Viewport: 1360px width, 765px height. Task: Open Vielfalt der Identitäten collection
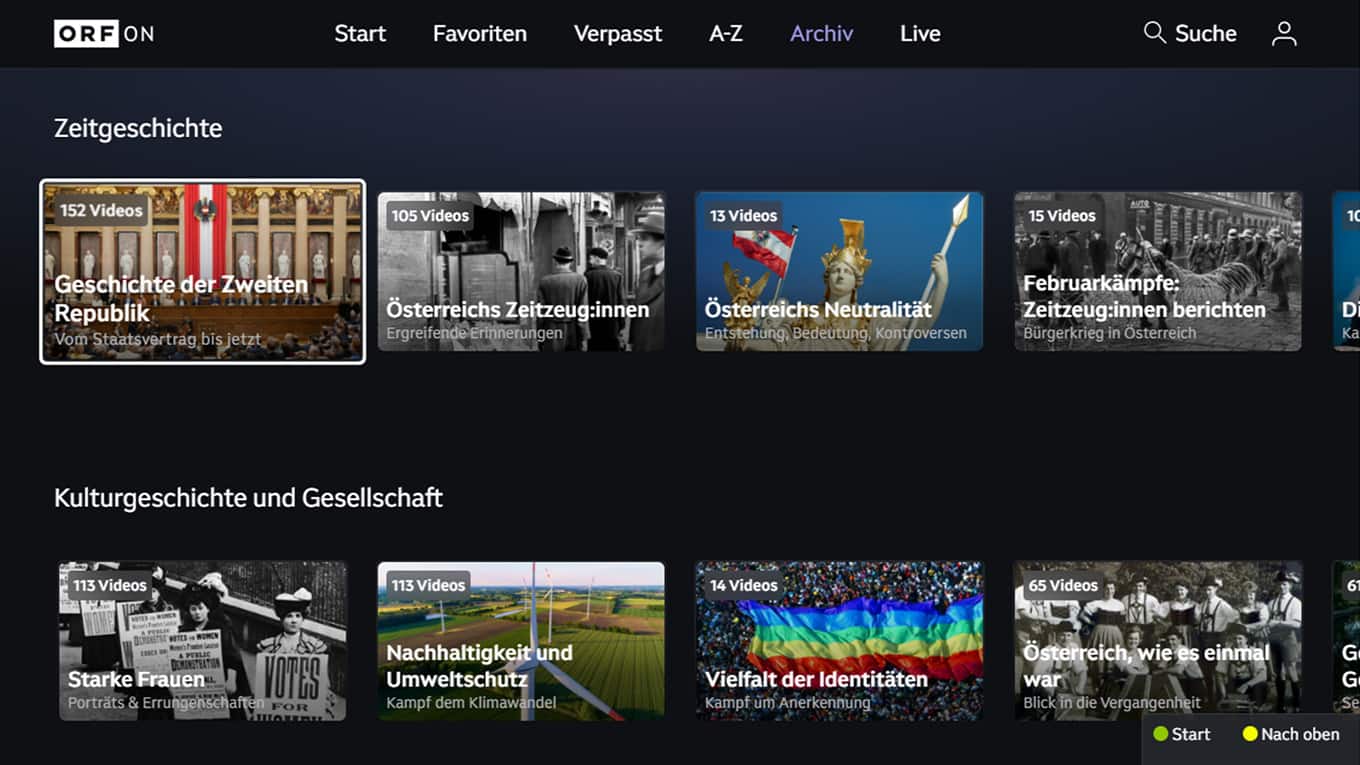[x=839, y=641]
